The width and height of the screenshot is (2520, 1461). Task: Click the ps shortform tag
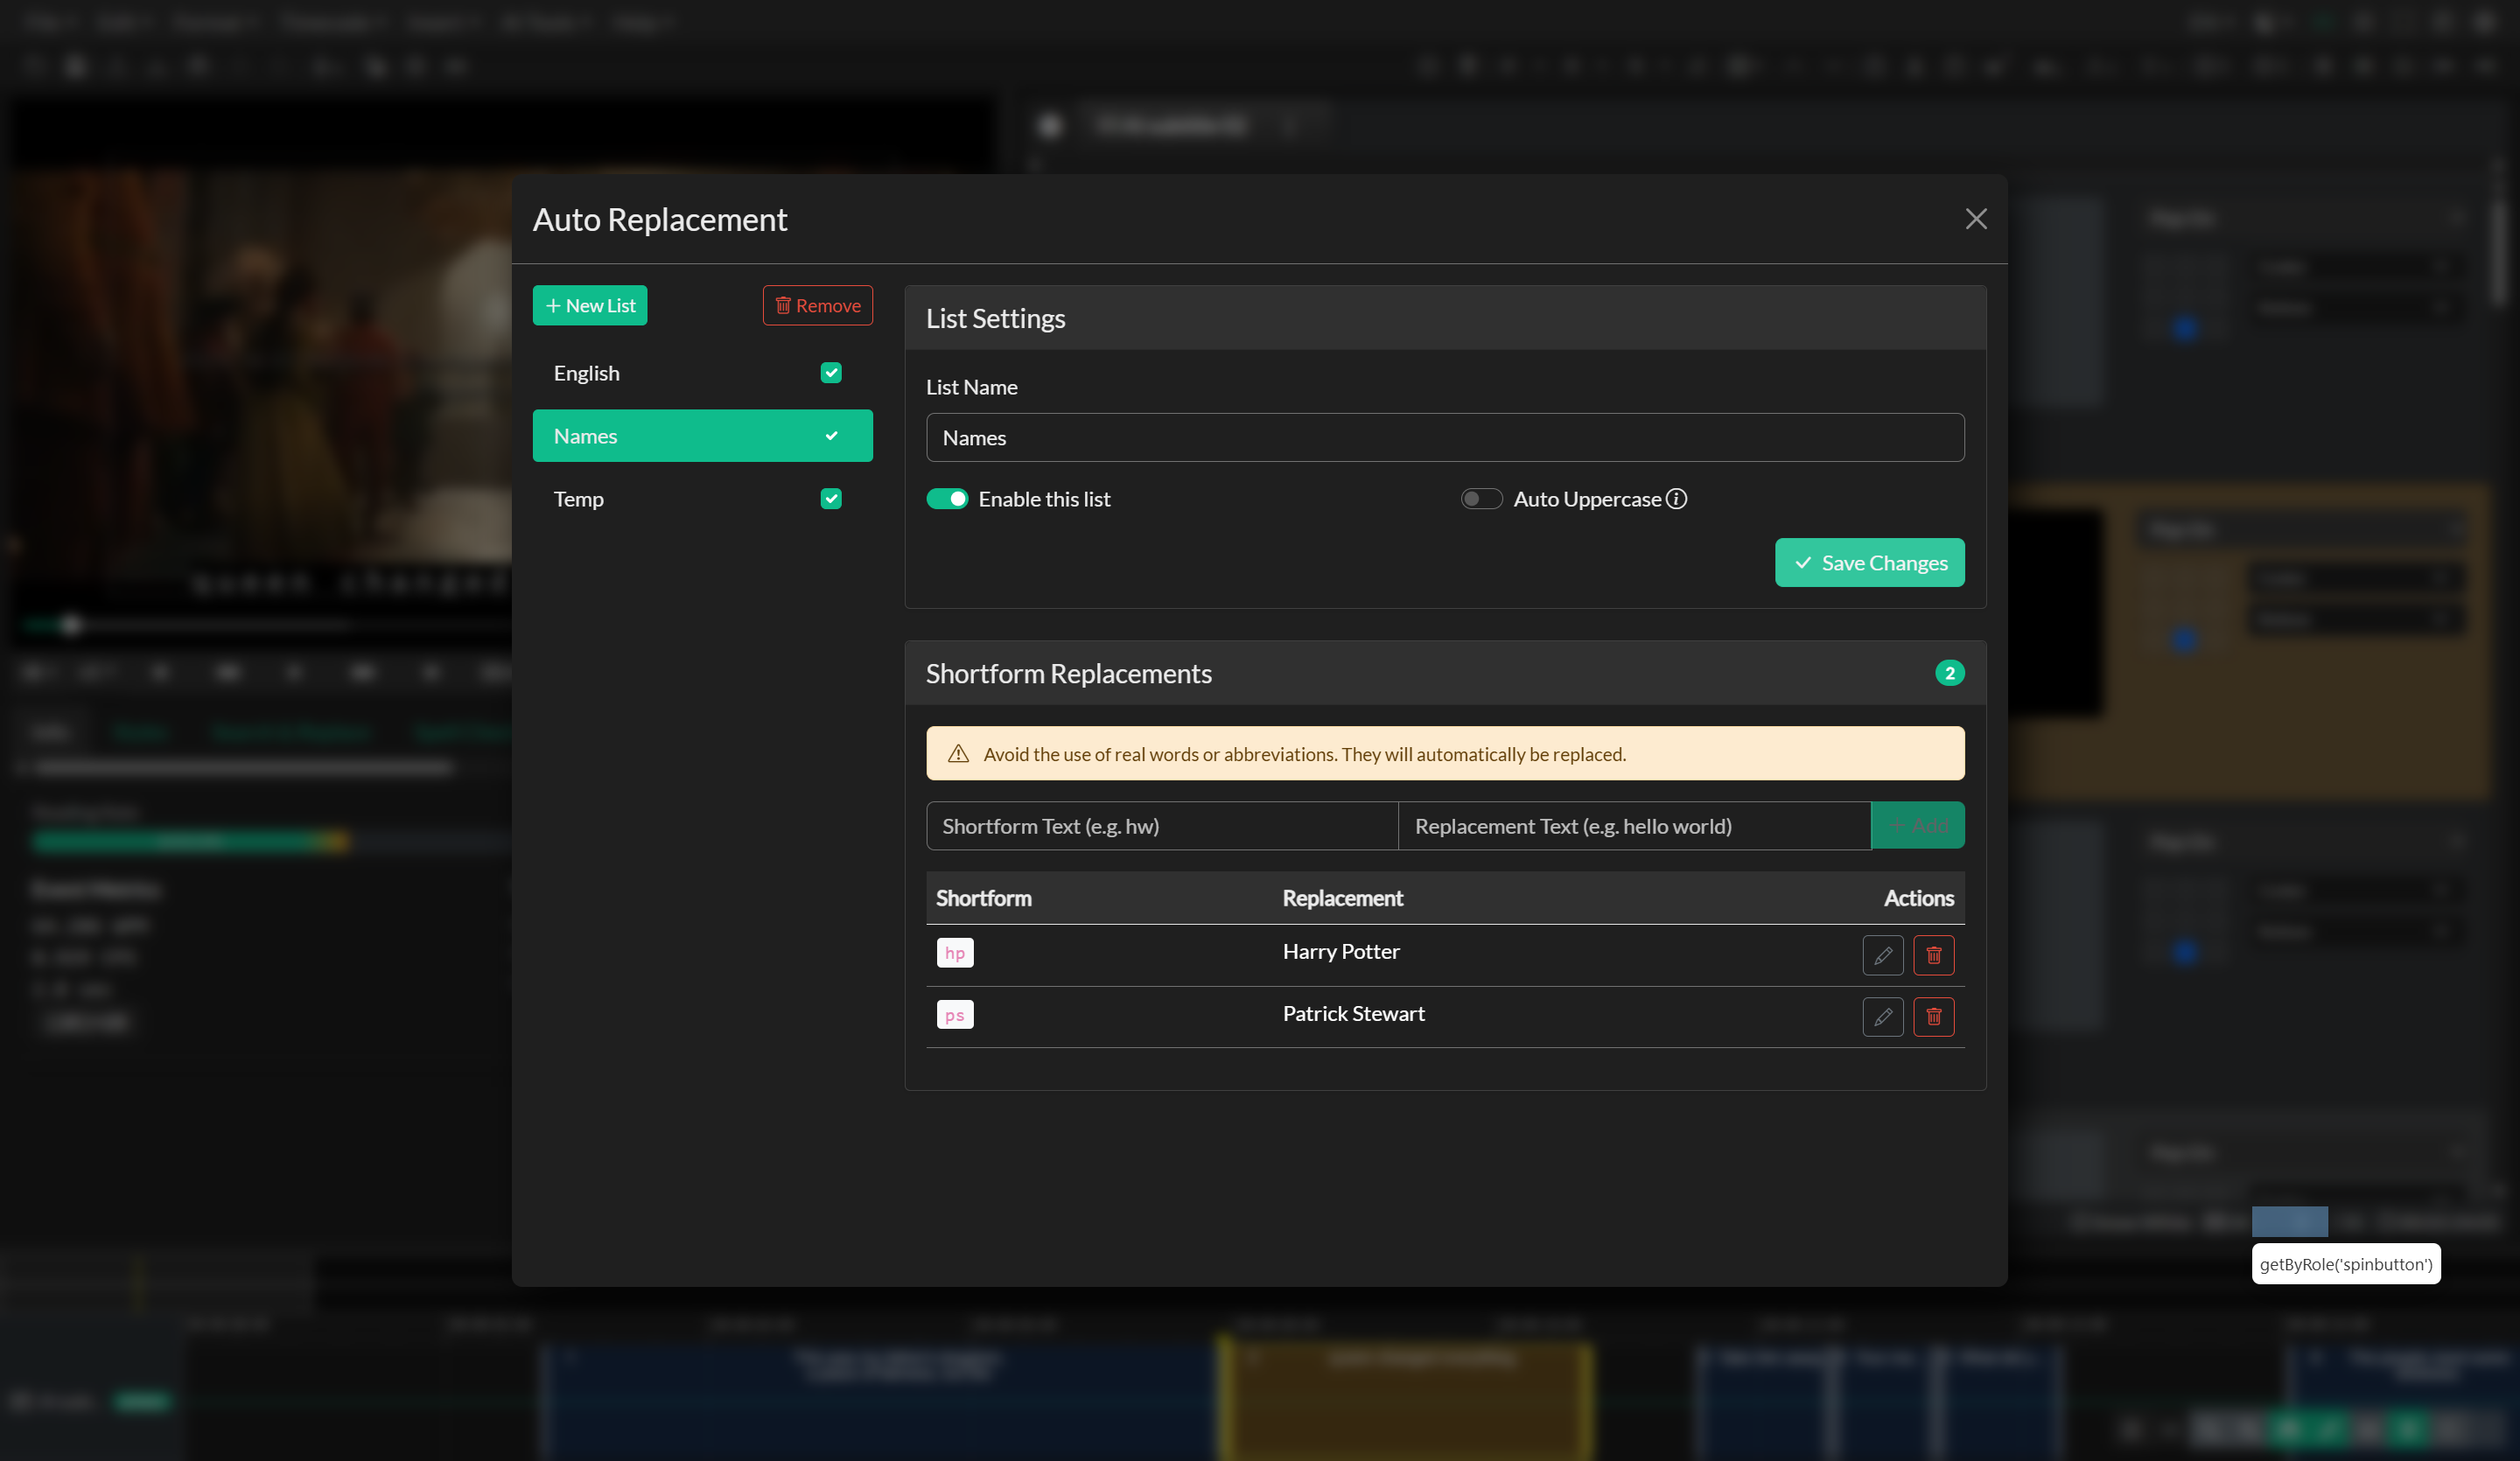(x=955, y=1015)
